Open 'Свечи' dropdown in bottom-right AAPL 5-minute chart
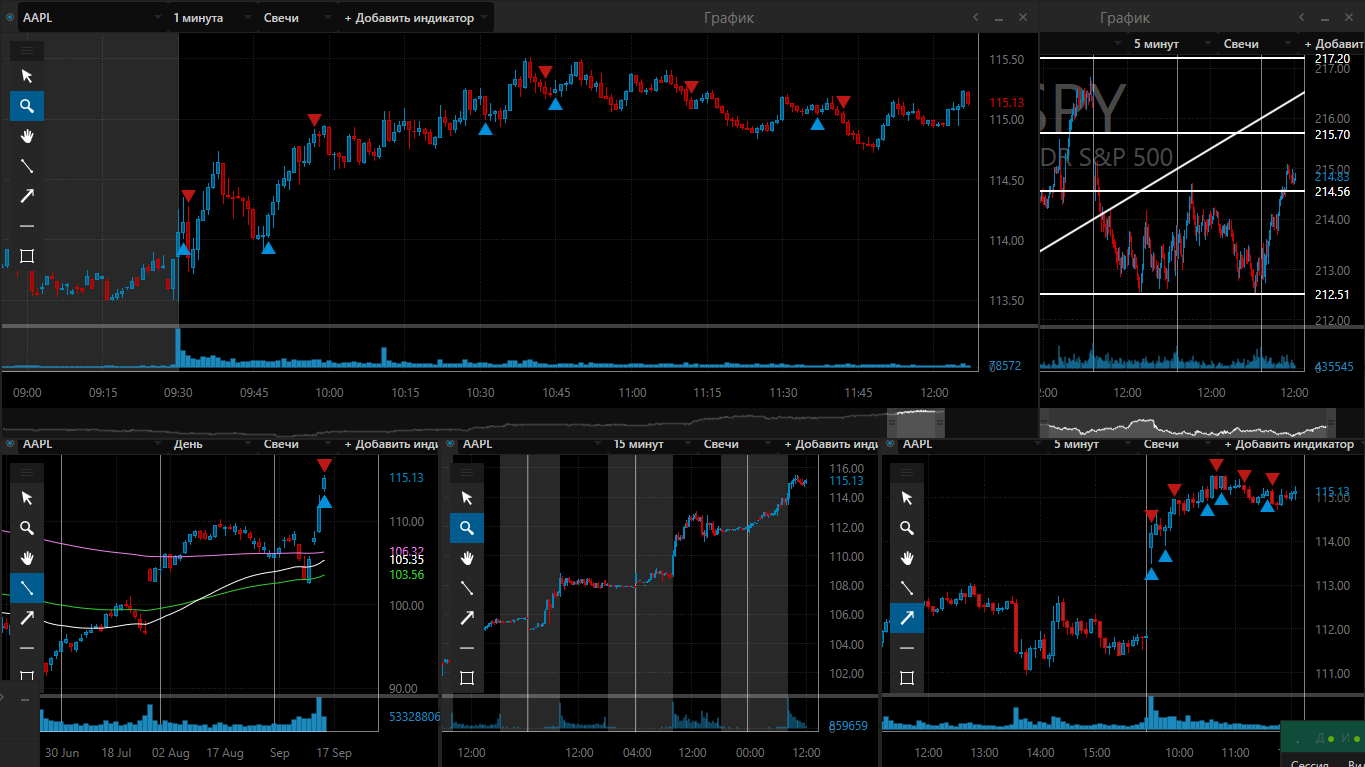This screenshot has width=1365, height=767. [x=1178, y=444]
